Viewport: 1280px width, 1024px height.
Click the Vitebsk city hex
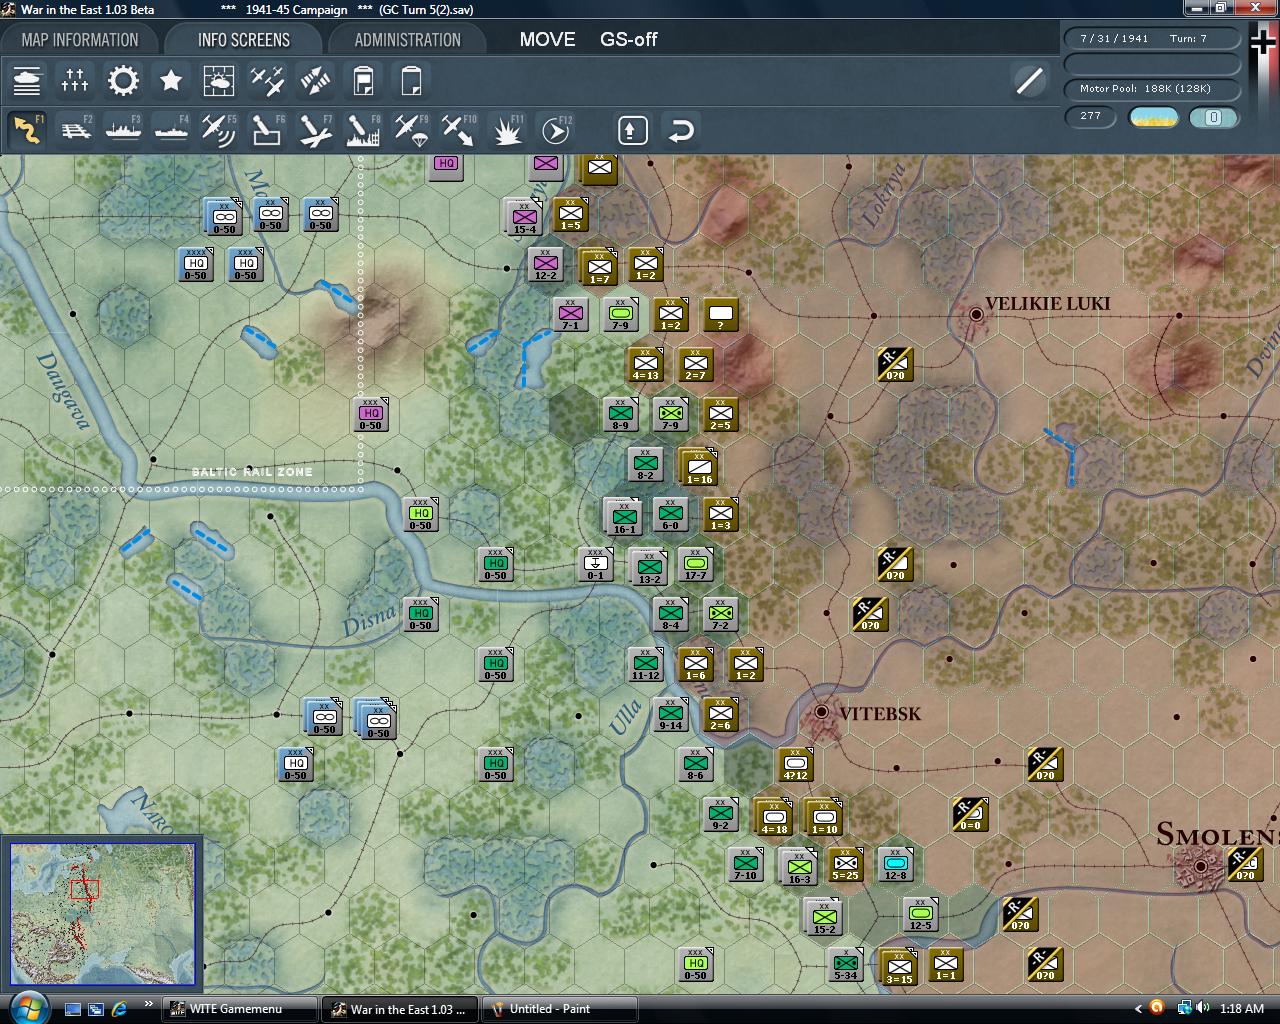[821, 713]
